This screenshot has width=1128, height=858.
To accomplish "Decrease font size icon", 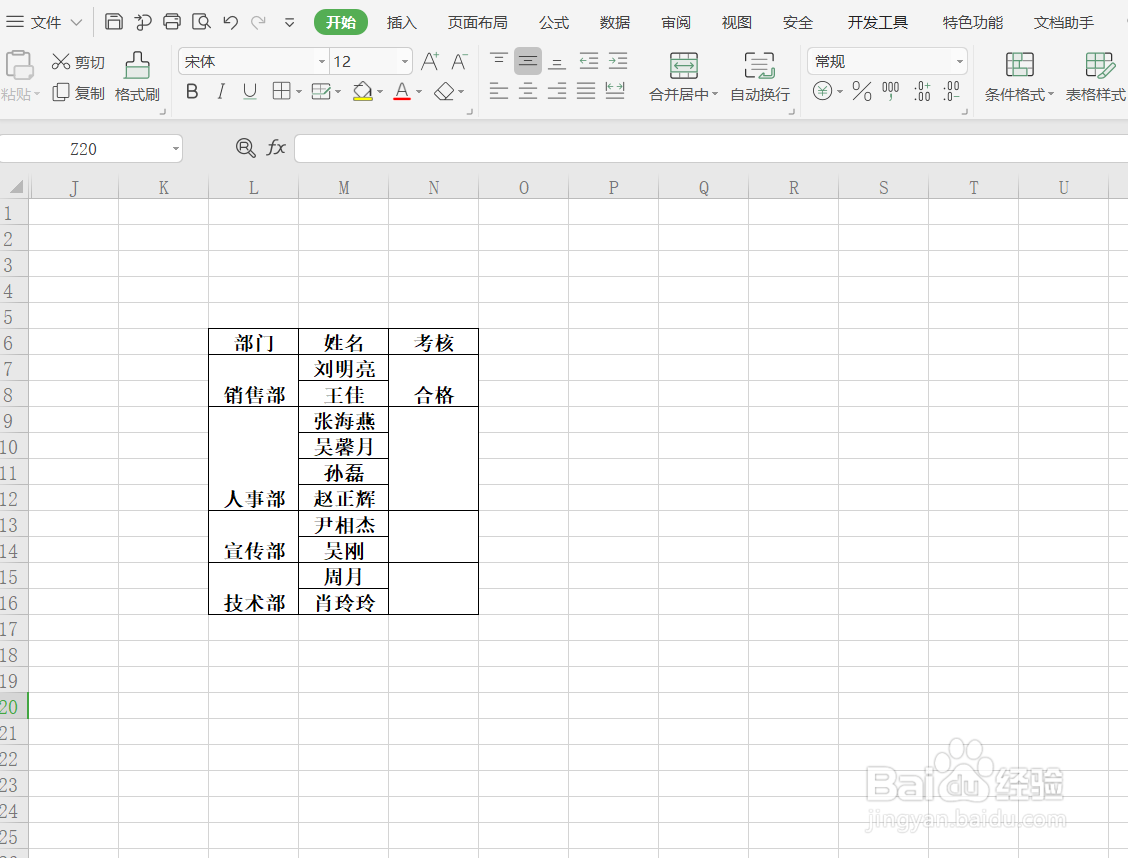I will point(460,62).
